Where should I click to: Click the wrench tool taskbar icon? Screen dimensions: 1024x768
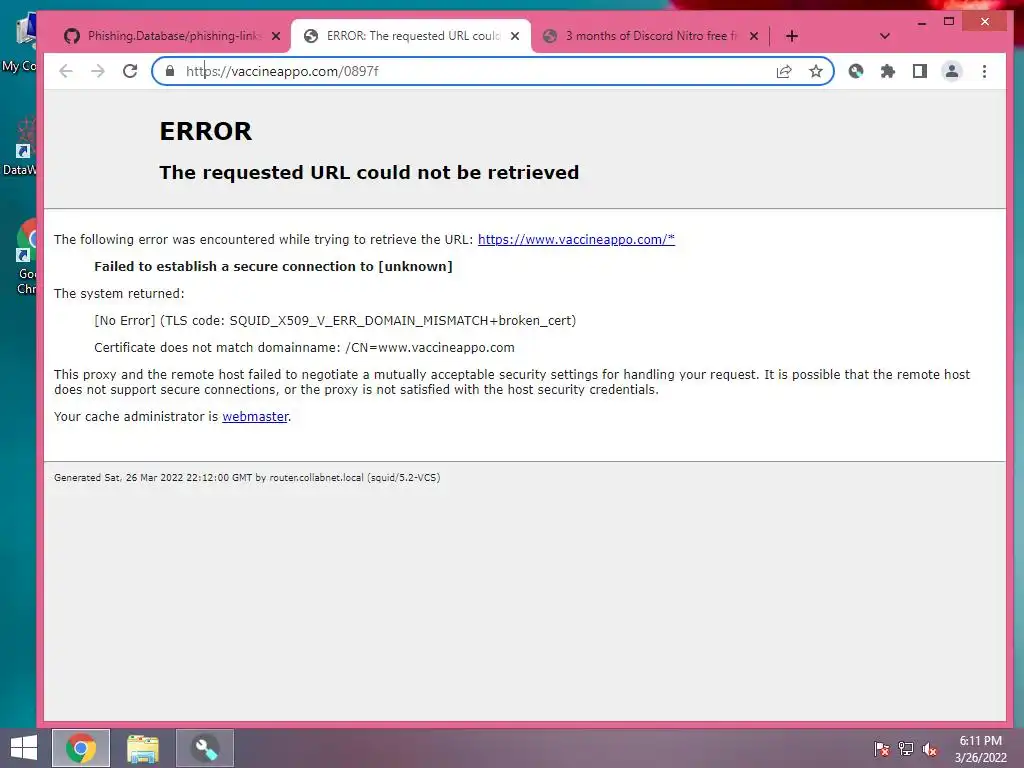205,748
